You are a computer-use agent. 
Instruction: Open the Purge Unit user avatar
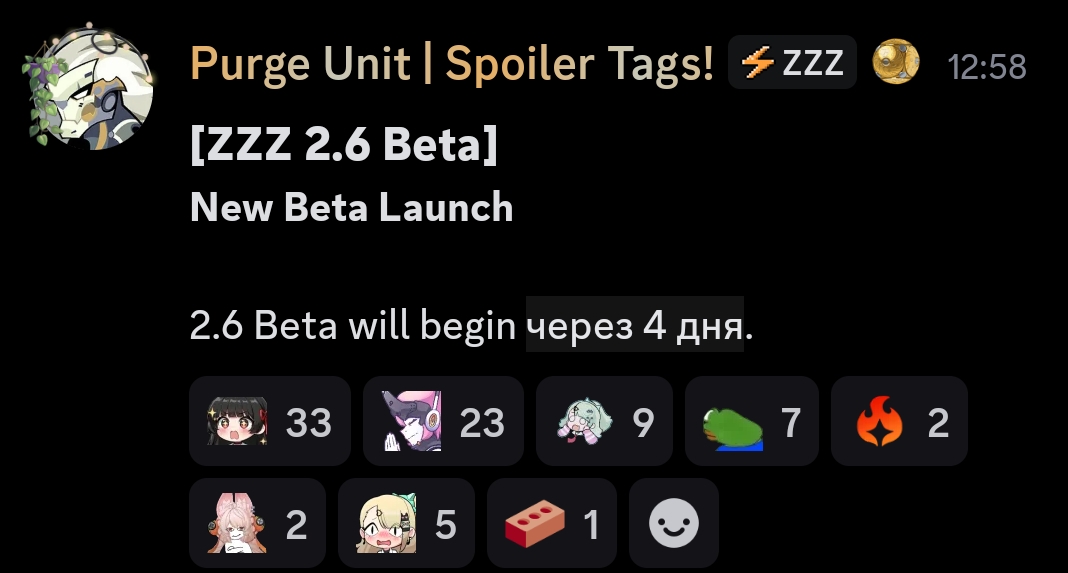tap(91, 87)
